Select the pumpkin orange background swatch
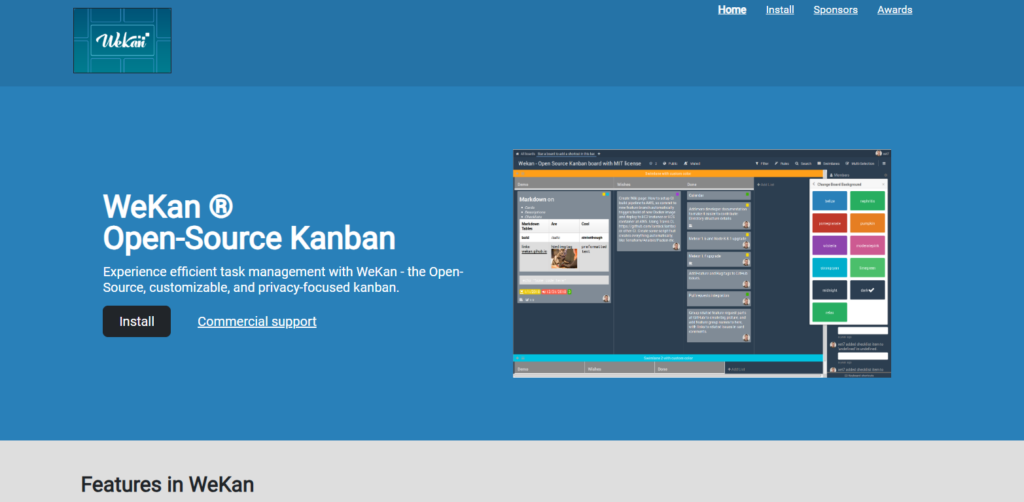This screenshot has width=1024, height=502. coord(867,223)
